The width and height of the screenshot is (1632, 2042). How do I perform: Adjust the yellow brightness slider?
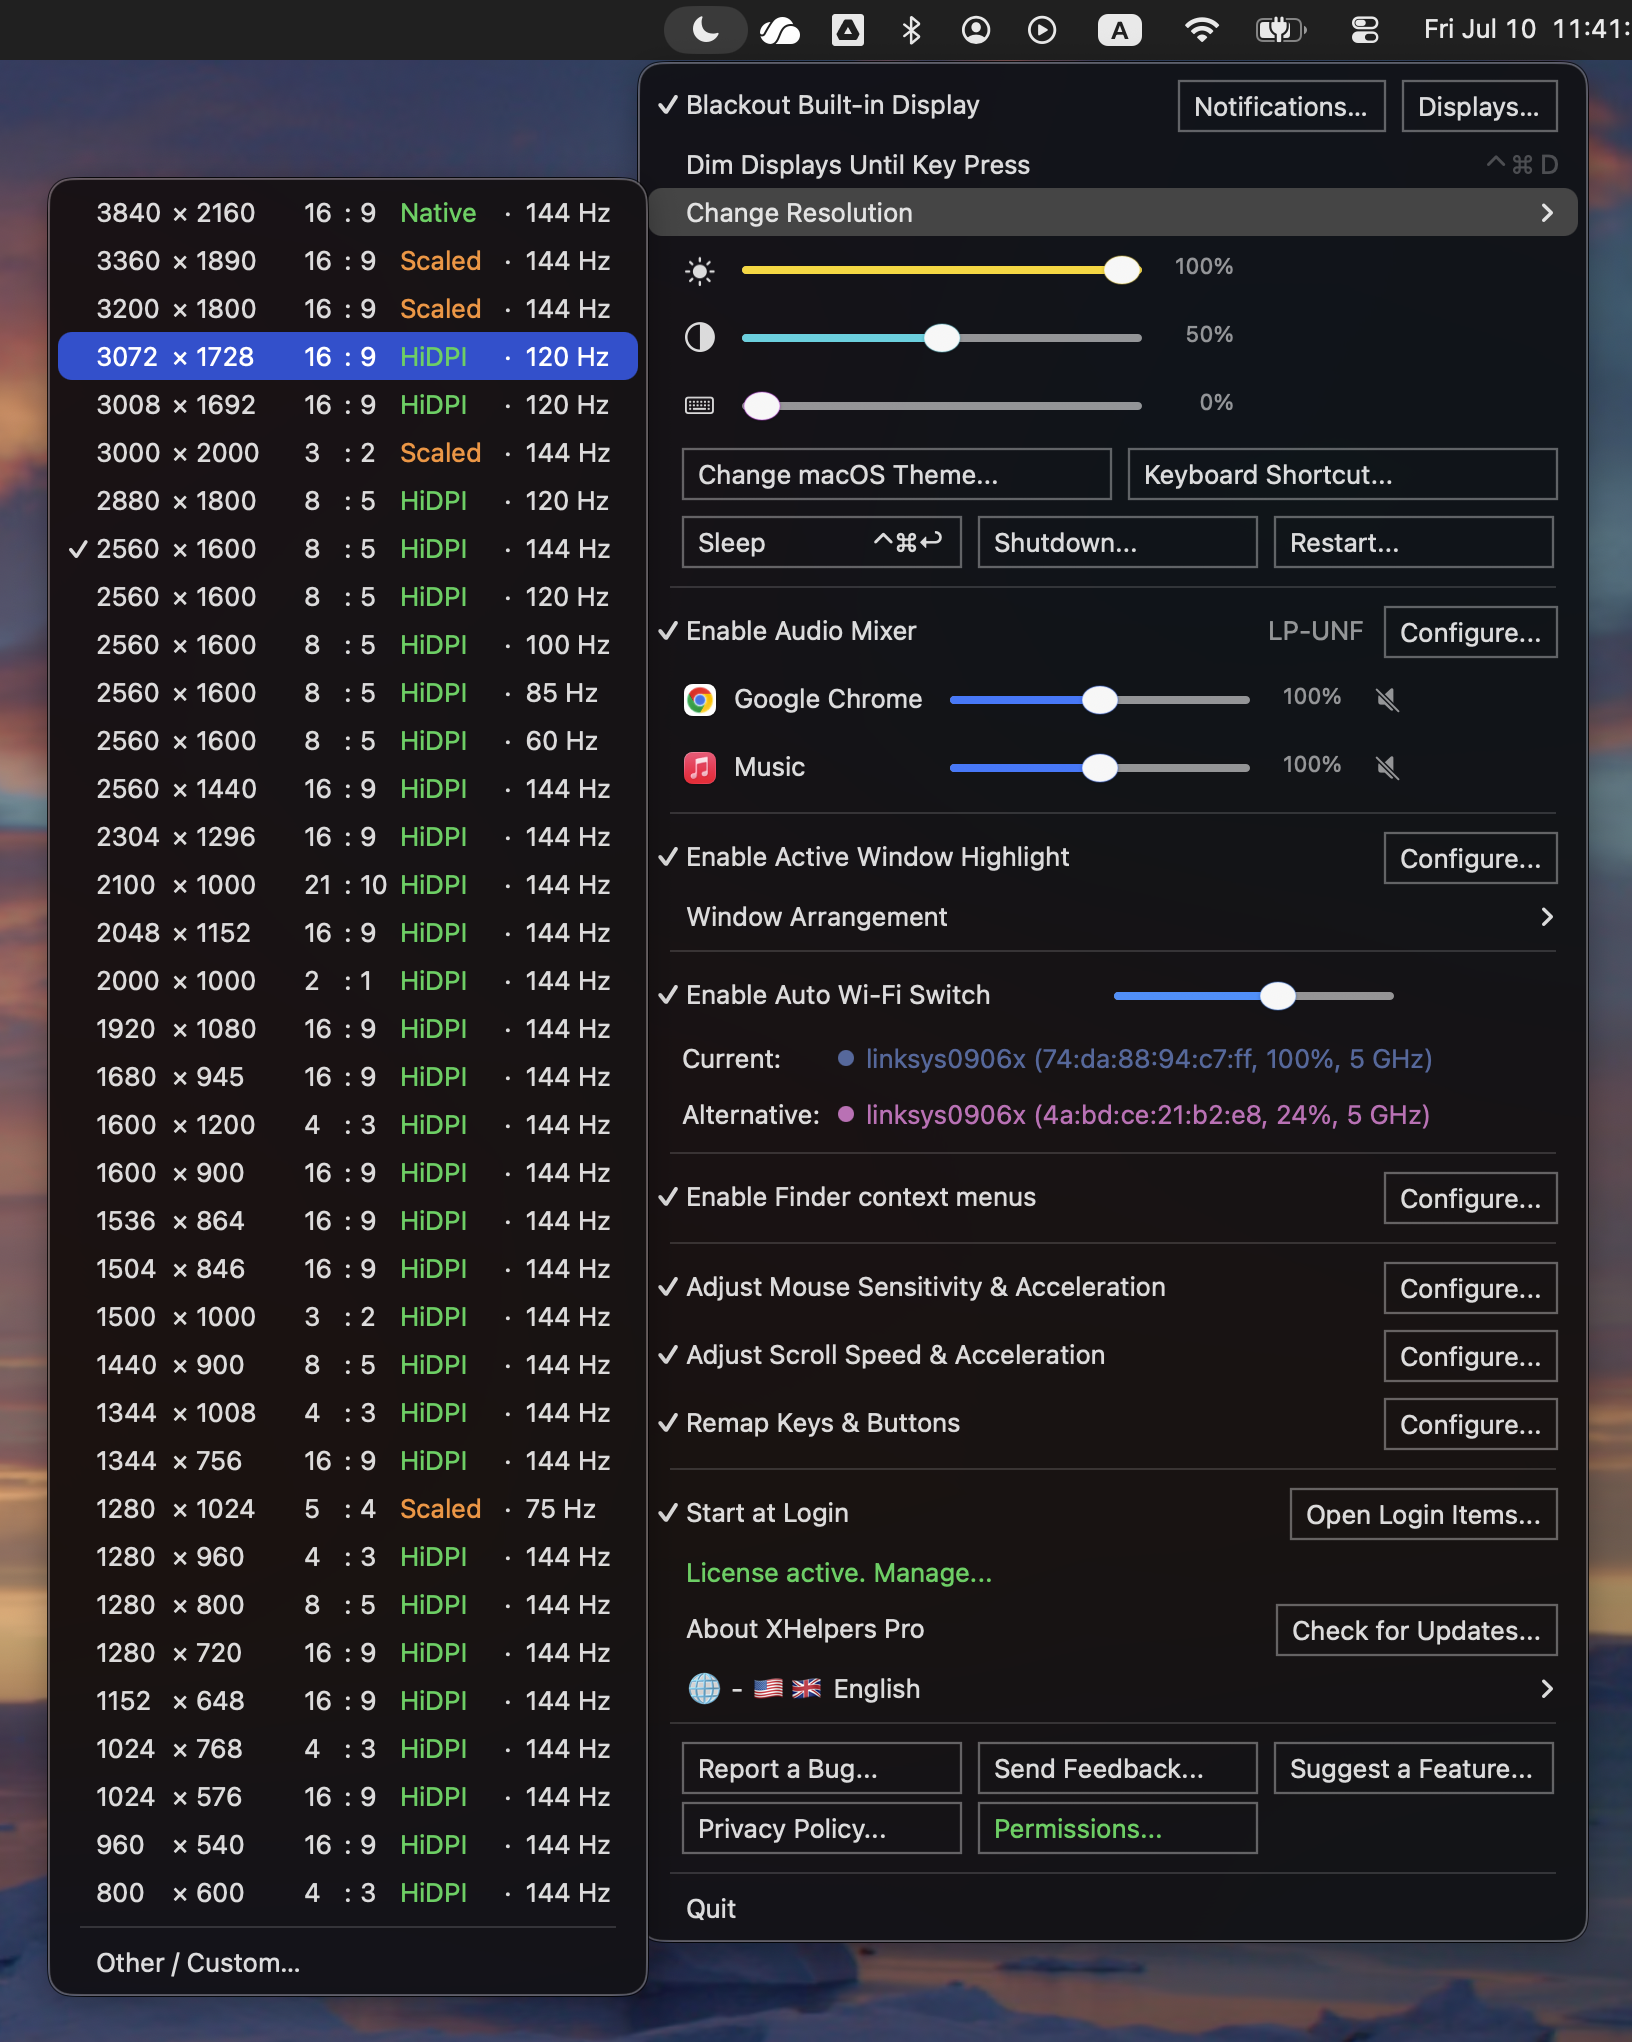pyautogui.click(x=941, y=270)
